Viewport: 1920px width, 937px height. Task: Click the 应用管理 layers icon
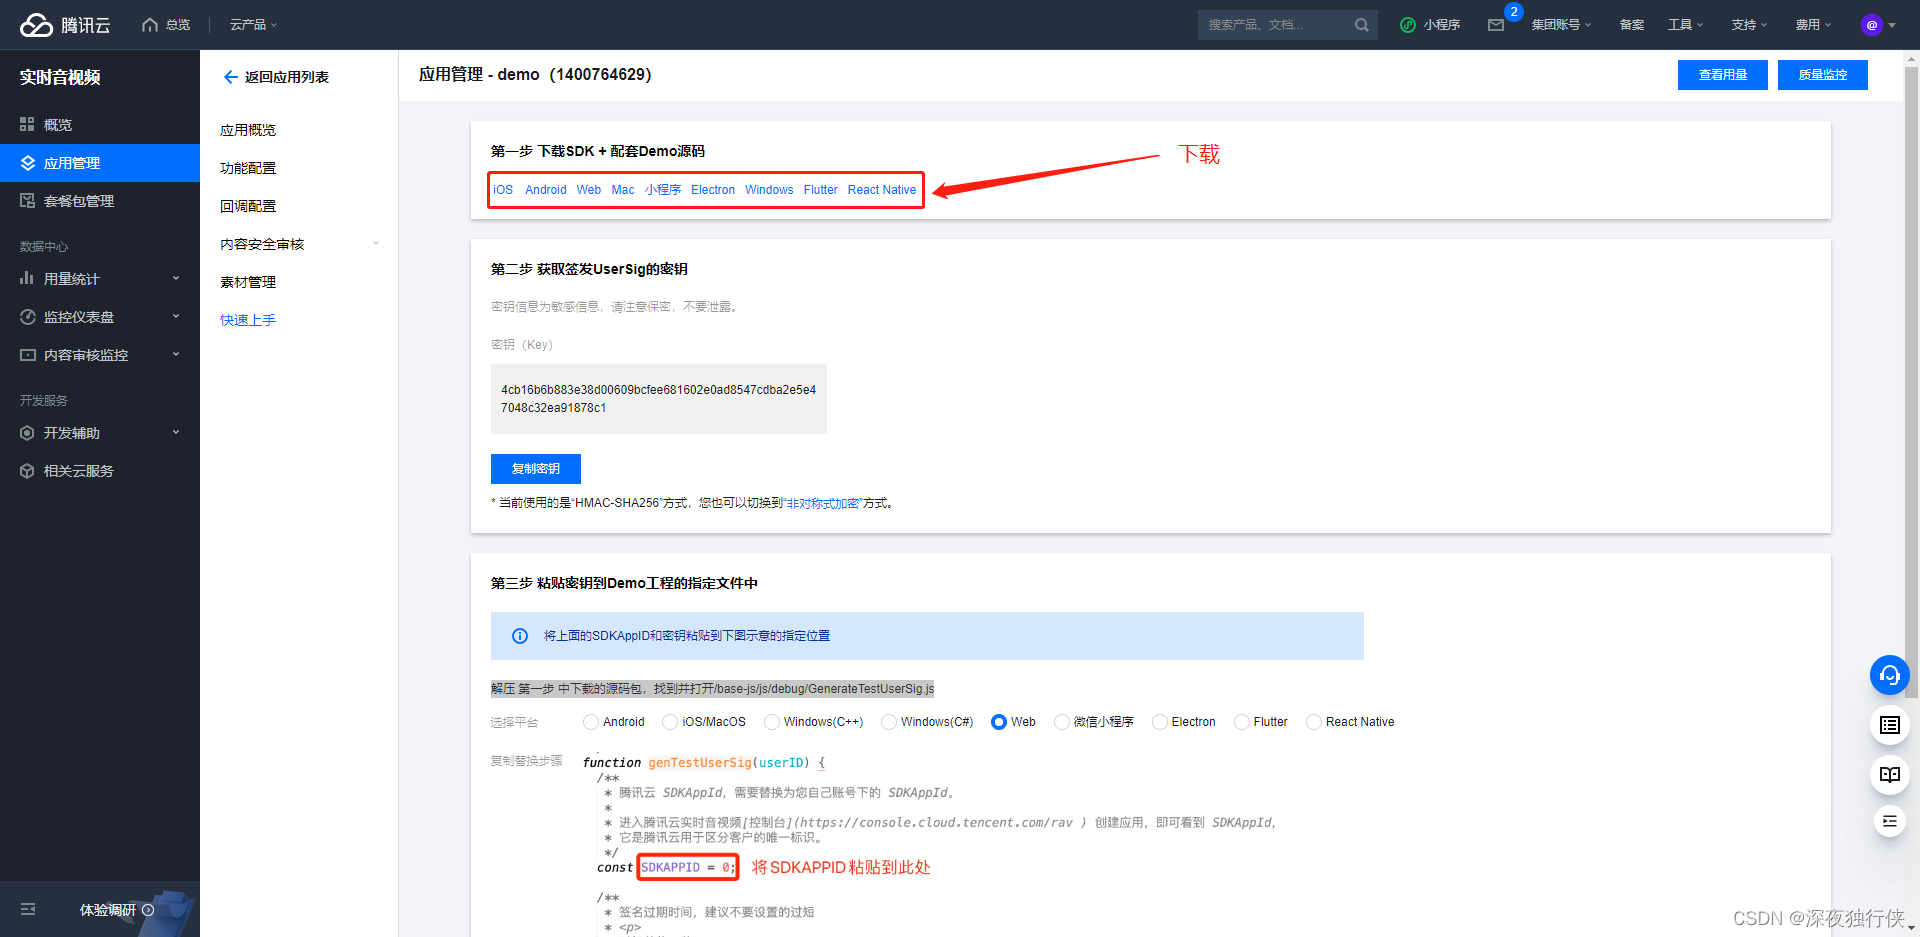[27, 163]
